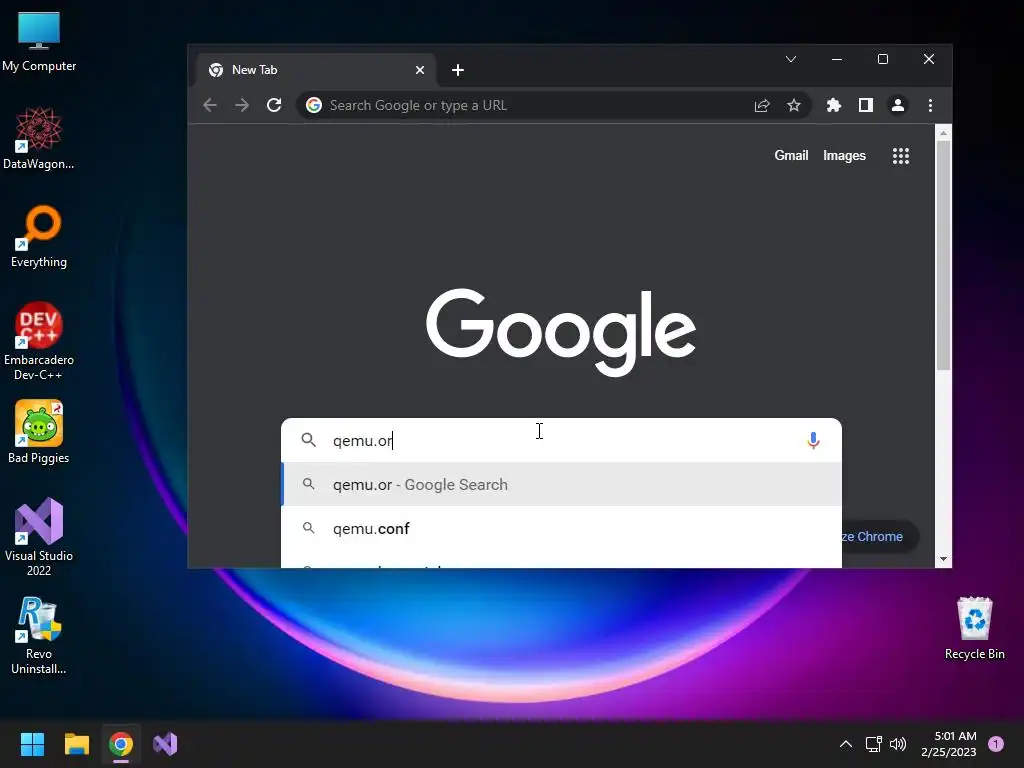Click the scrollbar down arrow

click(x=943, y=559)
